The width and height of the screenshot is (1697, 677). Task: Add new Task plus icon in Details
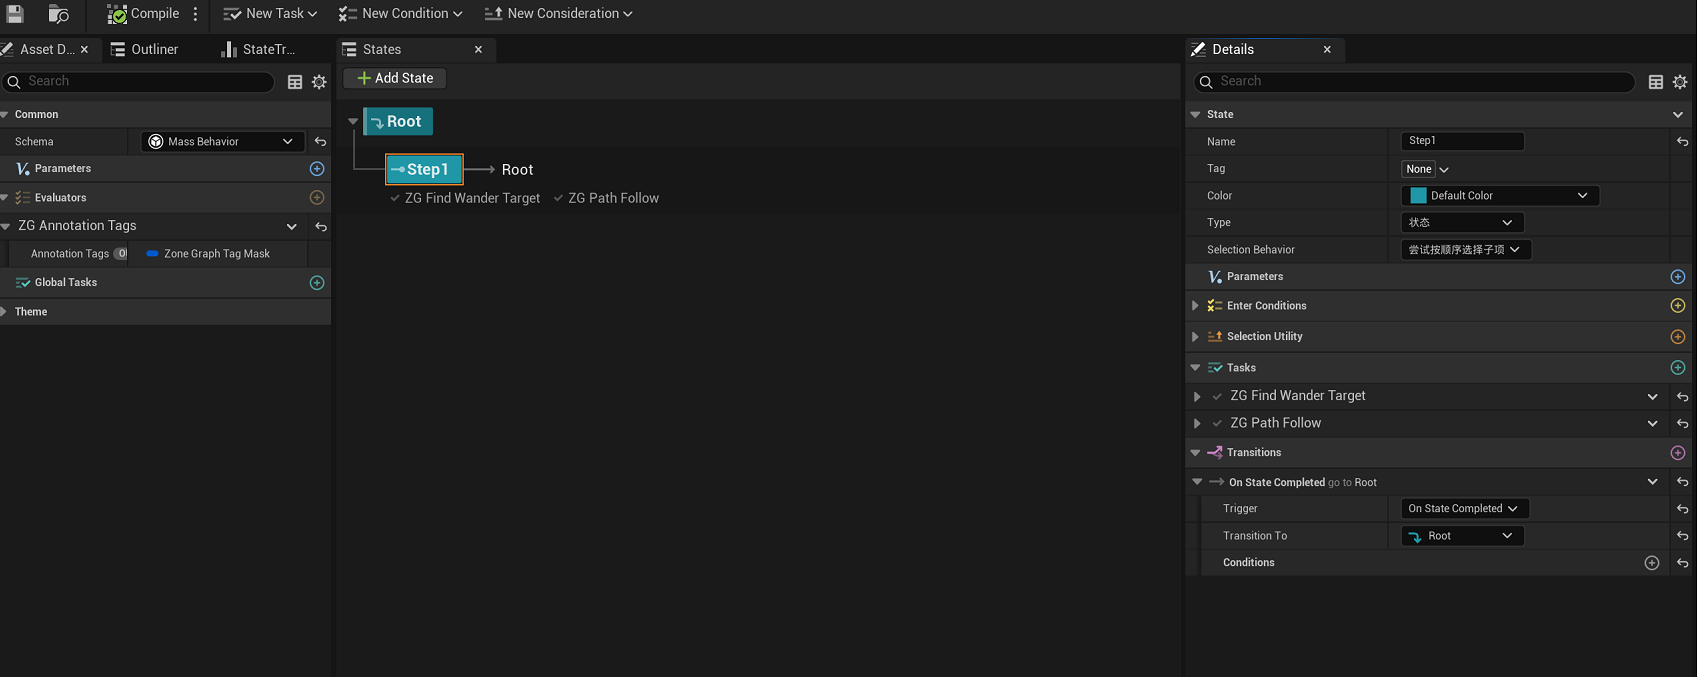pos(1678,368)
